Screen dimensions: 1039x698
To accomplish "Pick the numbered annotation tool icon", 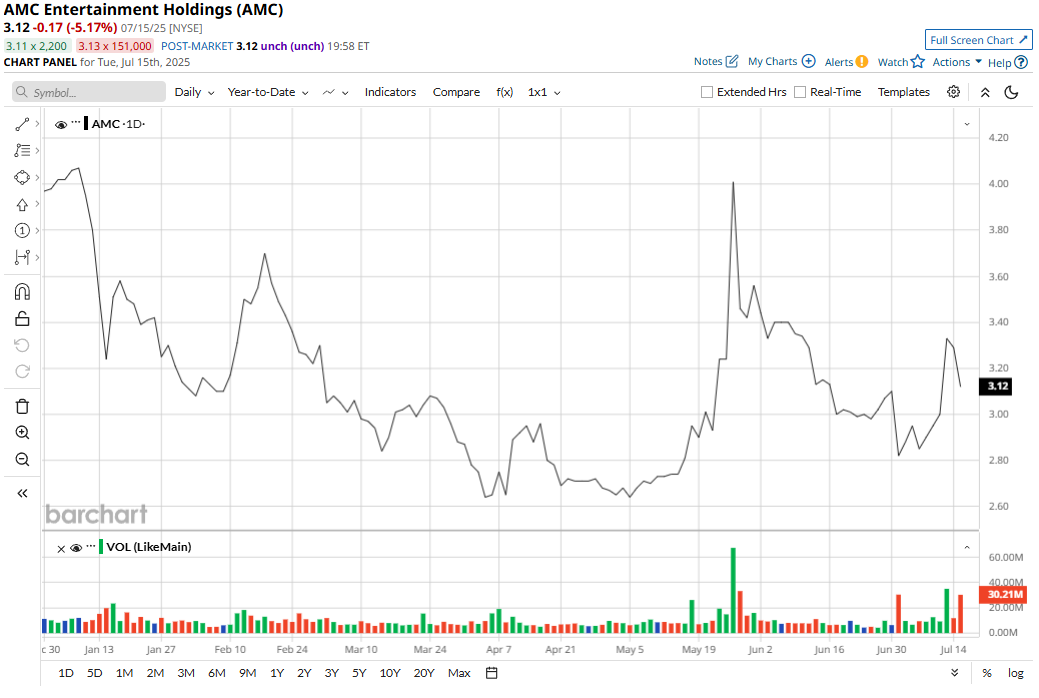I will [x=22, y=231].
